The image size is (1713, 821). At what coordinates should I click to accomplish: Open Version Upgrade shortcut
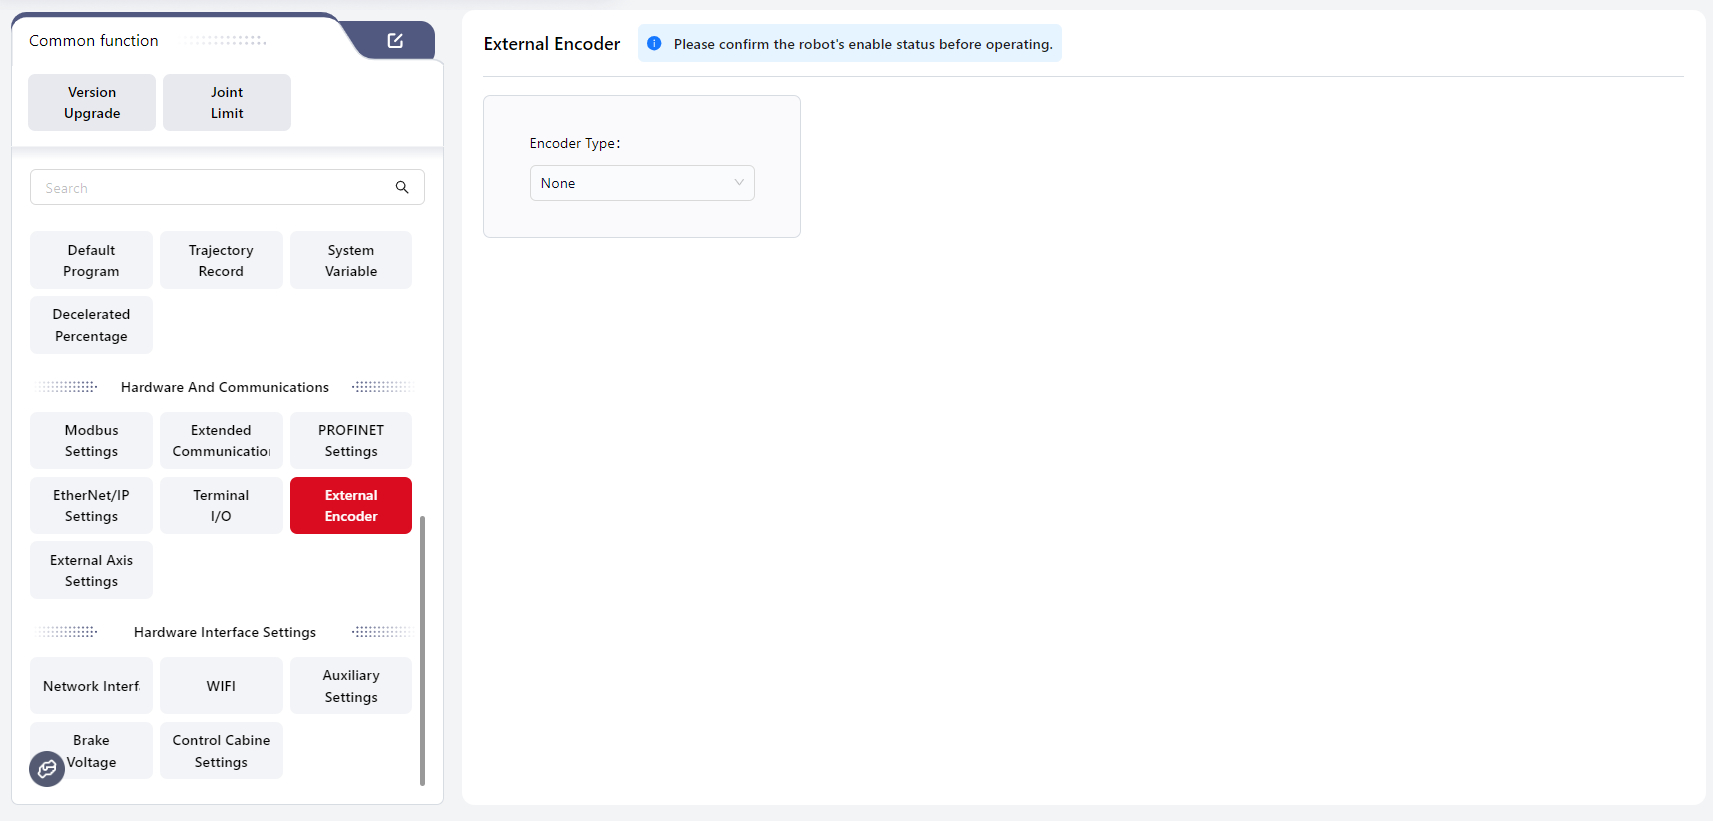92,102
